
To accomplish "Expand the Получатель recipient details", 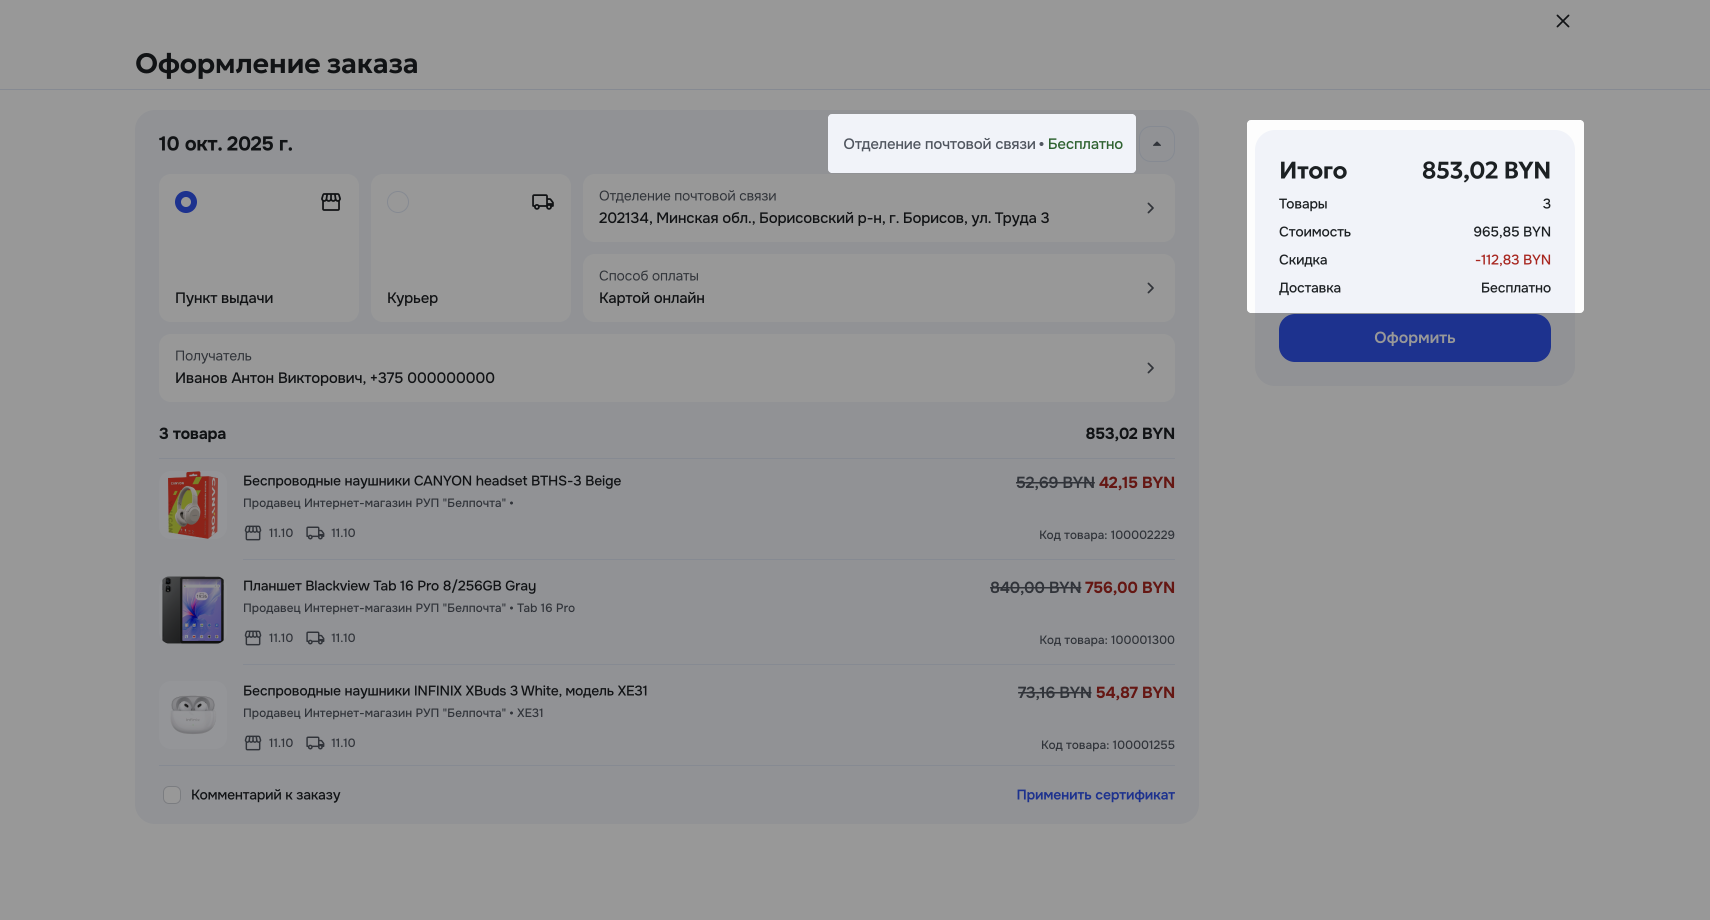I will [666, 368].
